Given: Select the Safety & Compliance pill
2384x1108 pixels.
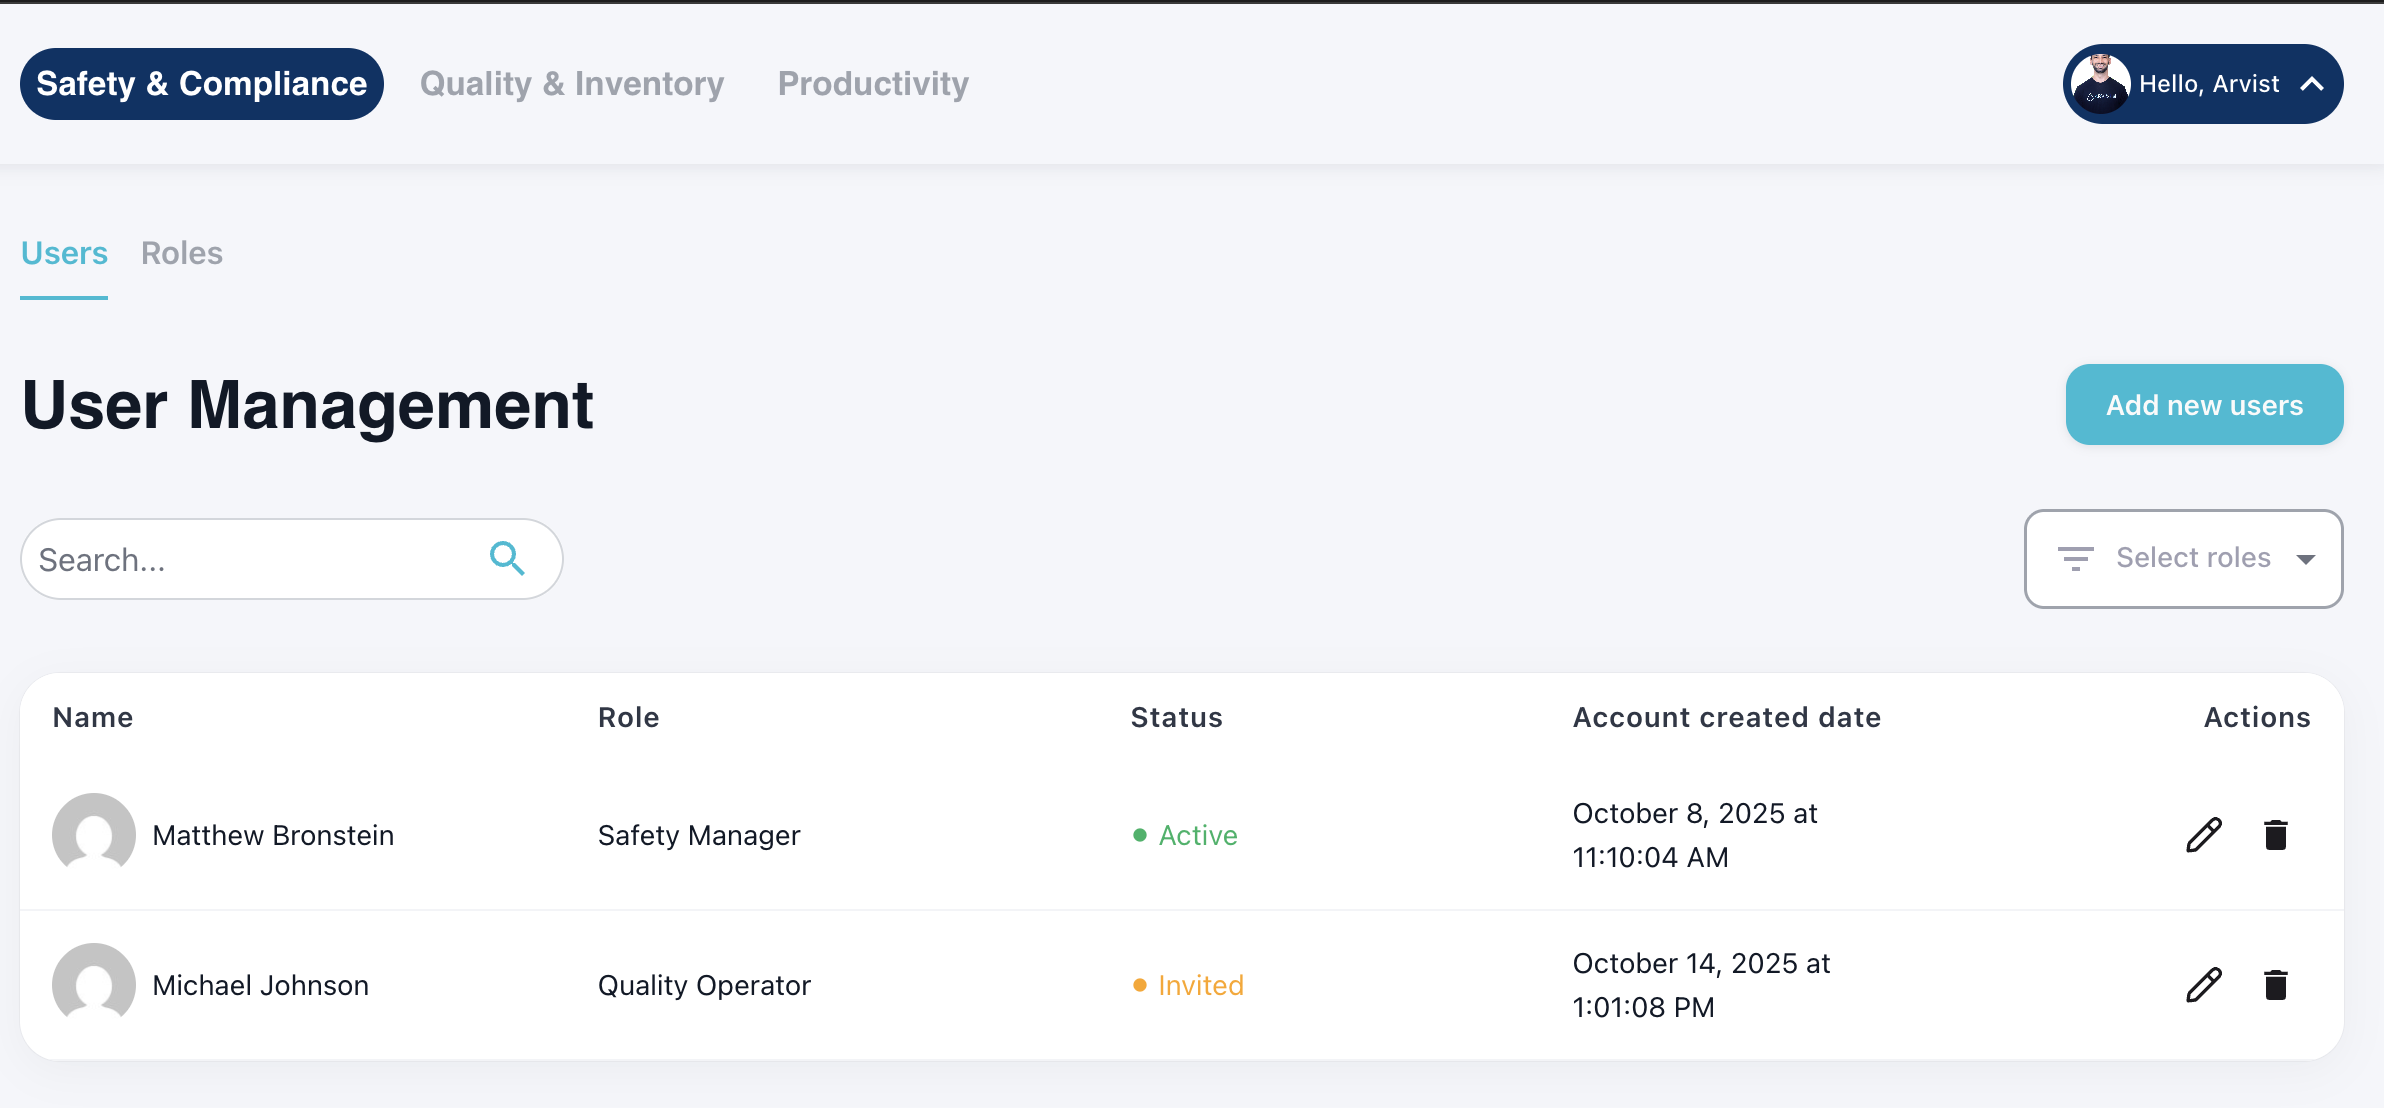Looking at the screenshot, I should 201,84.
